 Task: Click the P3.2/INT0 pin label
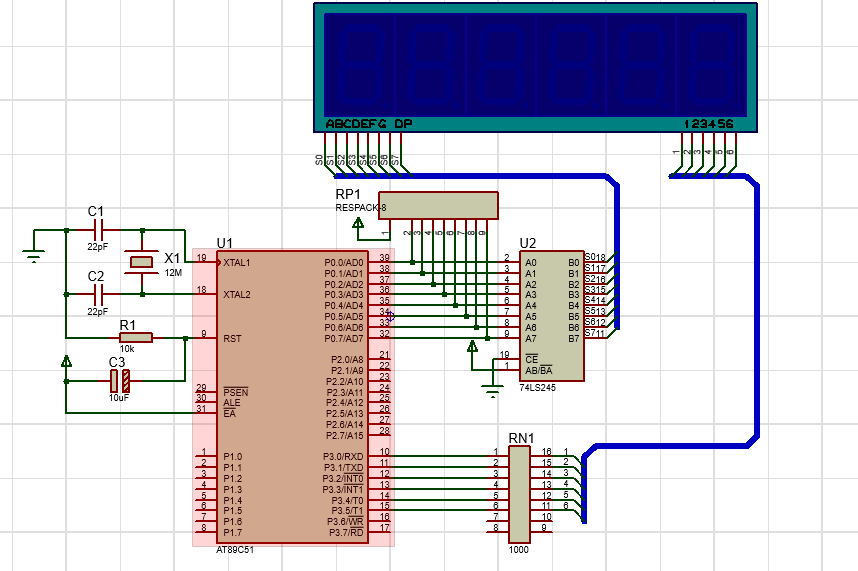point(343,479)
